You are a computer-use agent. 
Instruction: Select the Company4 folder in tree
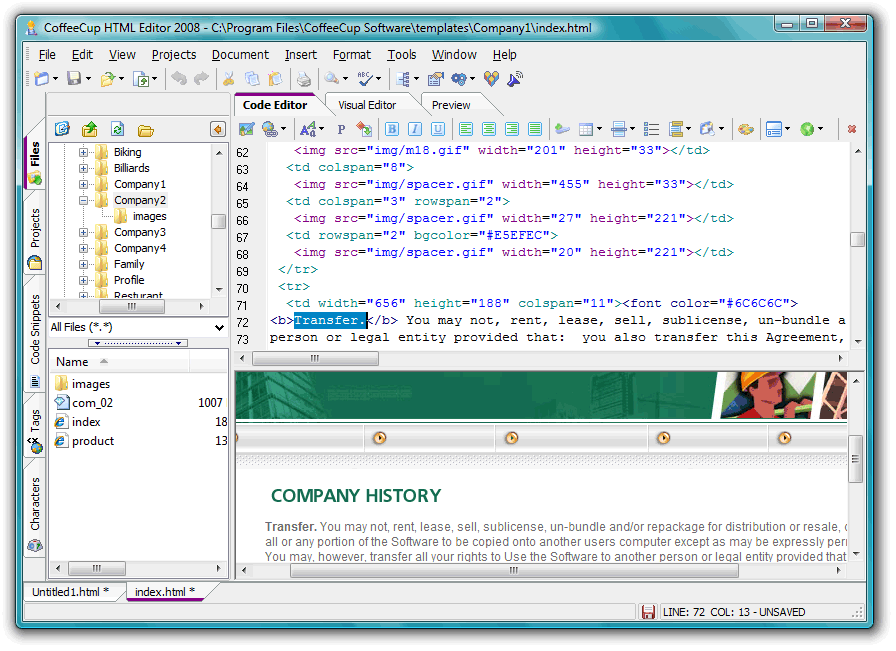point(139,248)
